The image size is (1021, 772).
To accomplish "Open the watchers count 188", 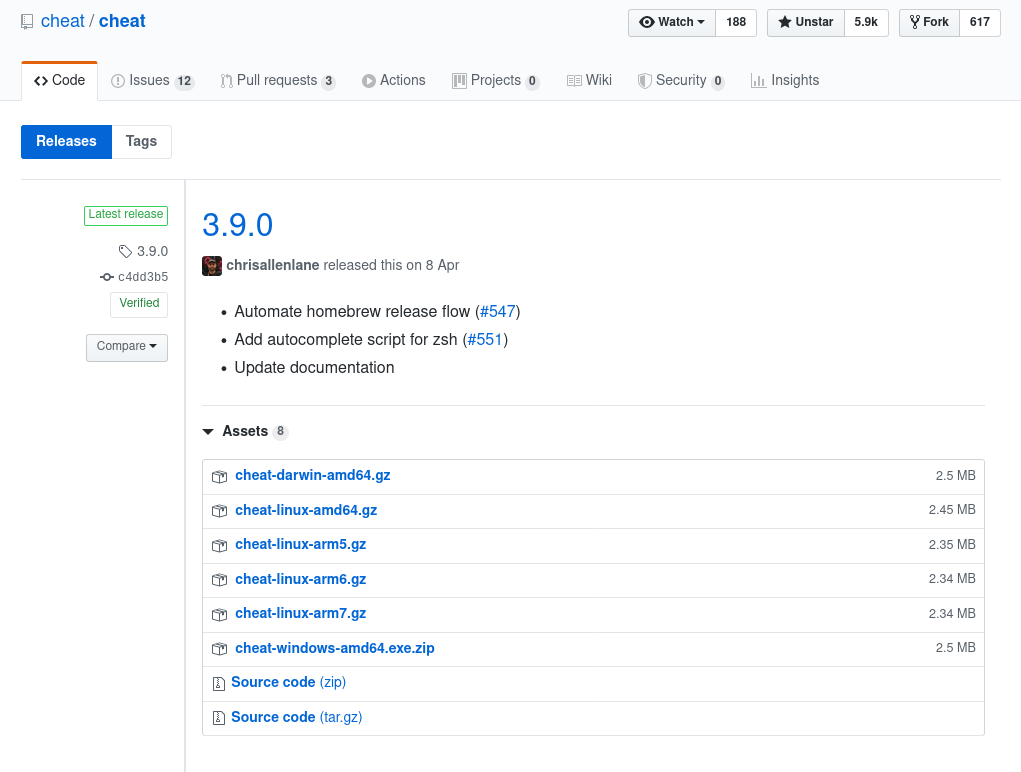I will [736, 23].
